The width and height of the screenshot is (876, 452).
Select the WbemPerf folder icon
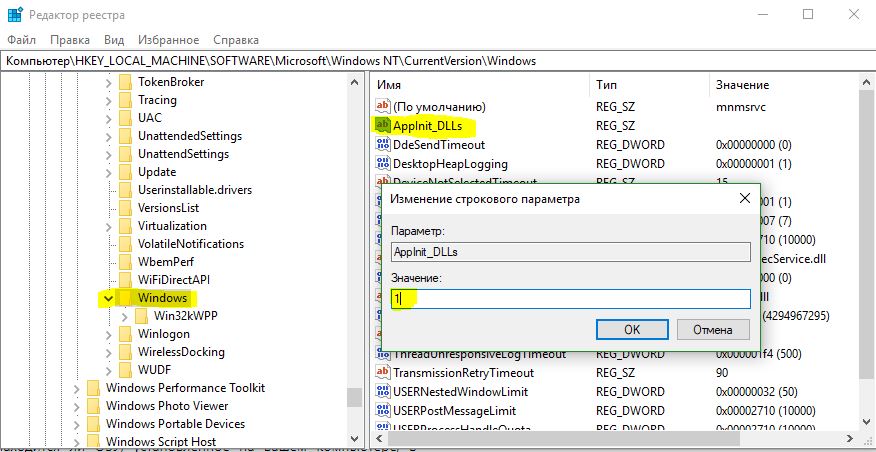click(x=126, y=262)
